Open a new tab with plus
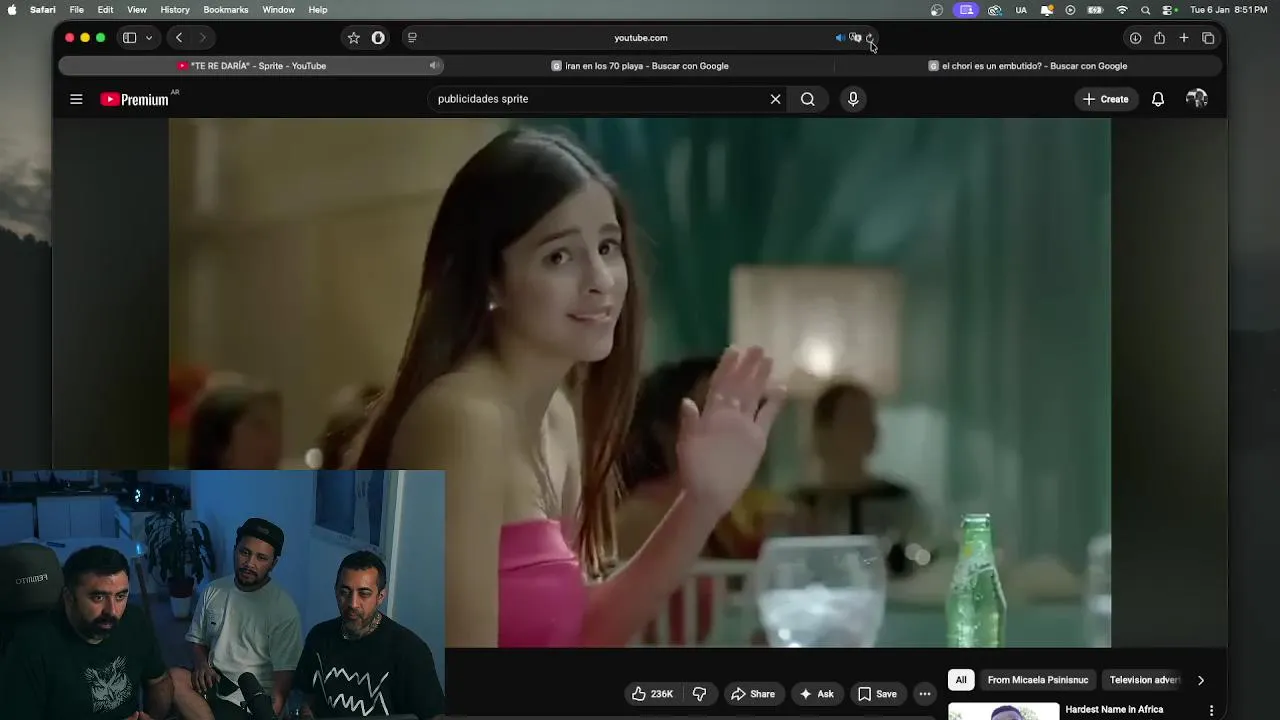The image size is (1280, 720). (x=1184, y=38)
